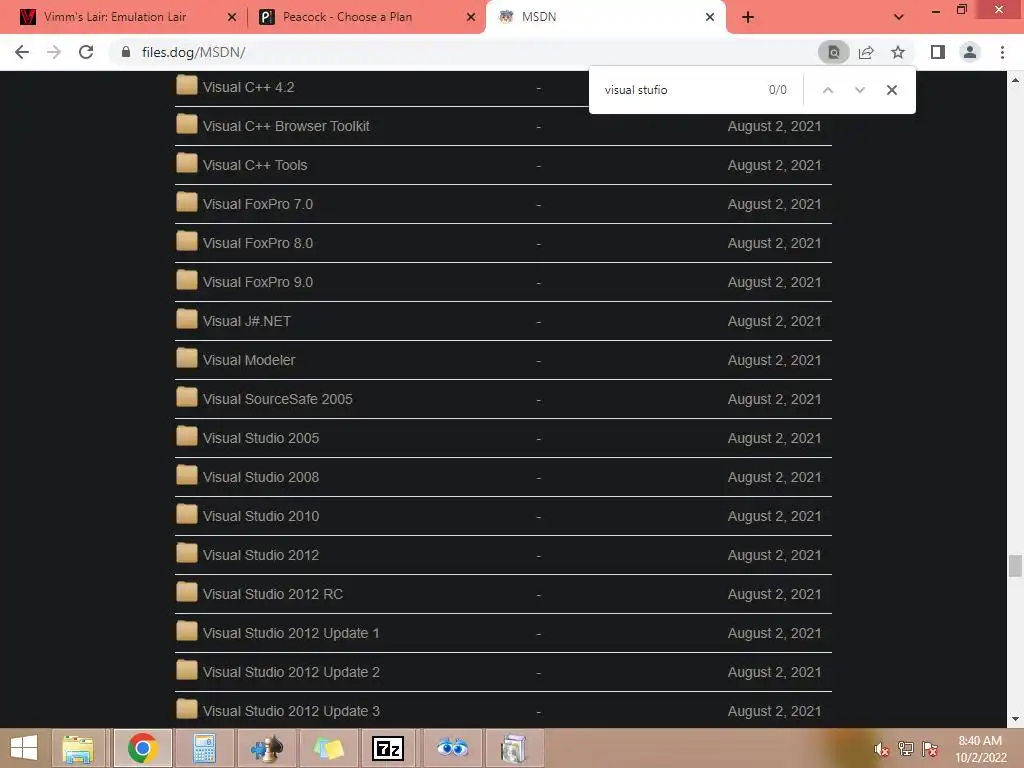This screenshot has height=768, width=1024.
Task: Close the MSDN tab
Action: pyautogui.click(x=710, y=17)
